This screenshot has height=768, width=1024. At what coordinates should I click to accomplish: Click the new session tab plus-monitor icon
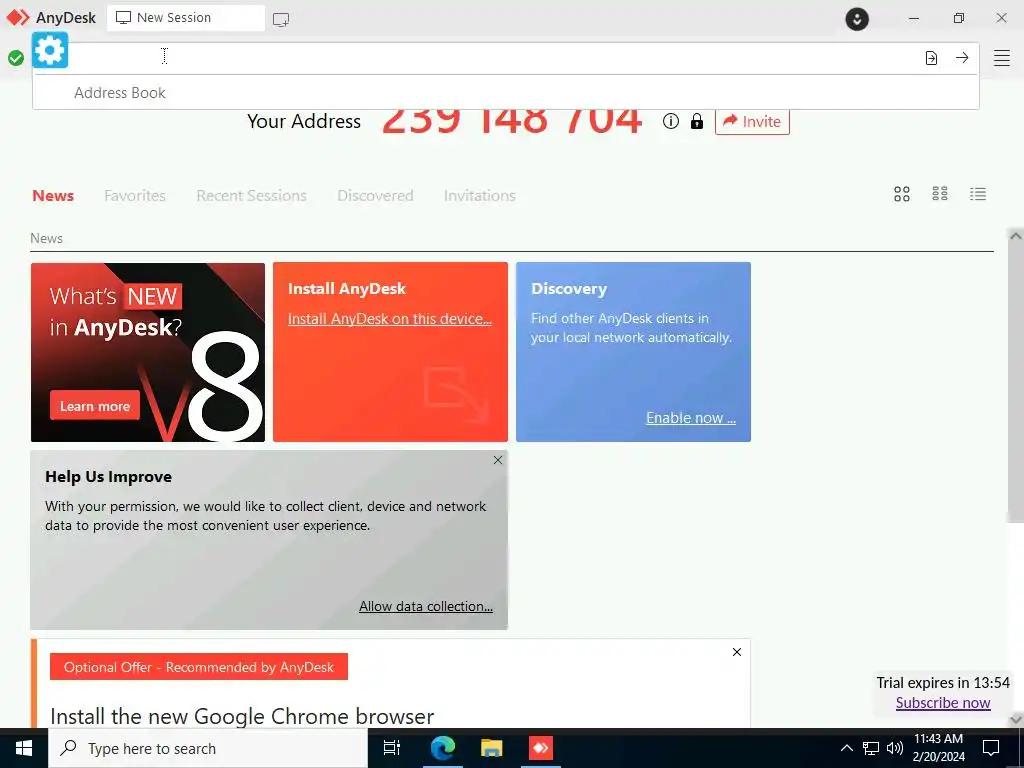point(281,19)
